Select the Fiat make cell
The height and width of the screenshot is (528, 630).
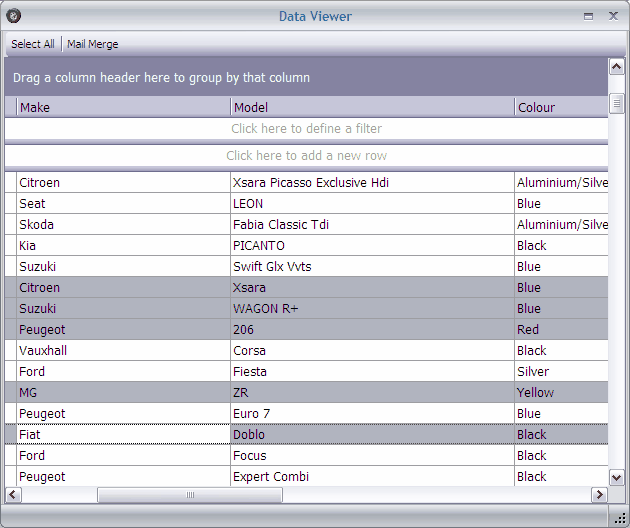(x=123, y=434)
